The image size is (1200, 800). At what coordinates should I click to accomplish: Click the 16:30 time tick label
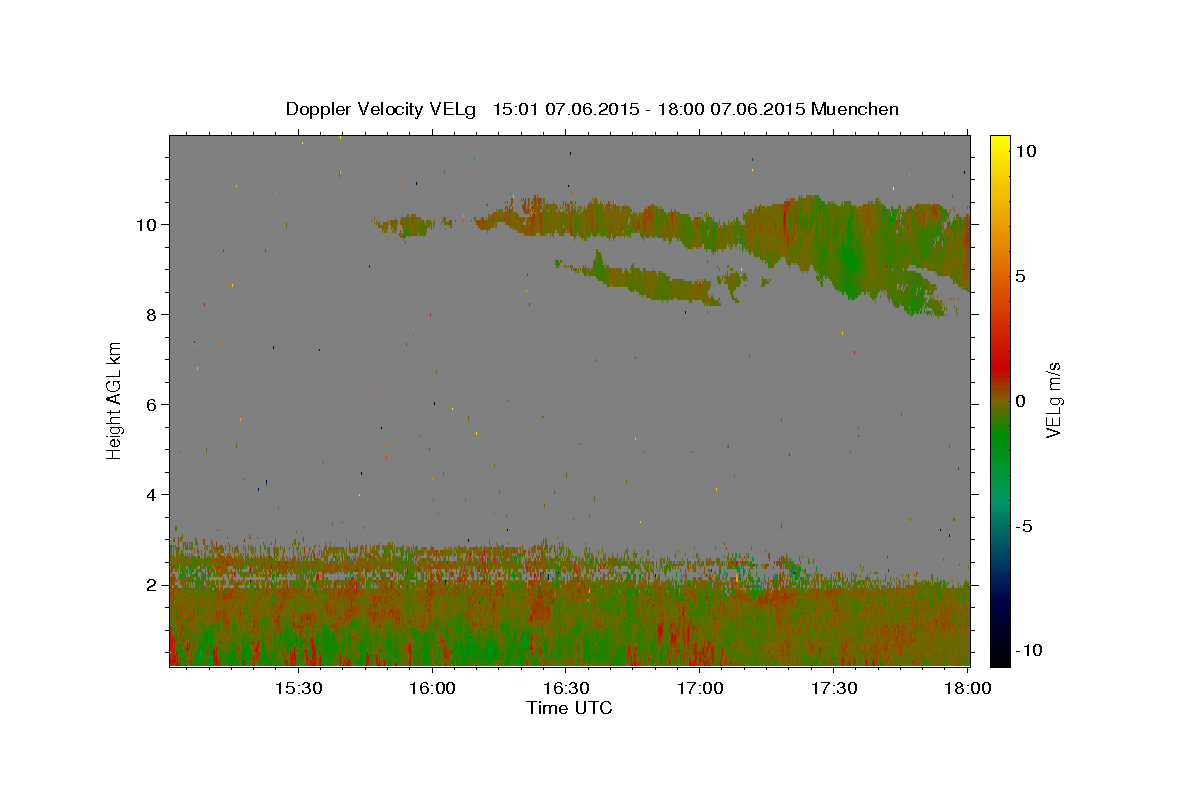[566, 689]
